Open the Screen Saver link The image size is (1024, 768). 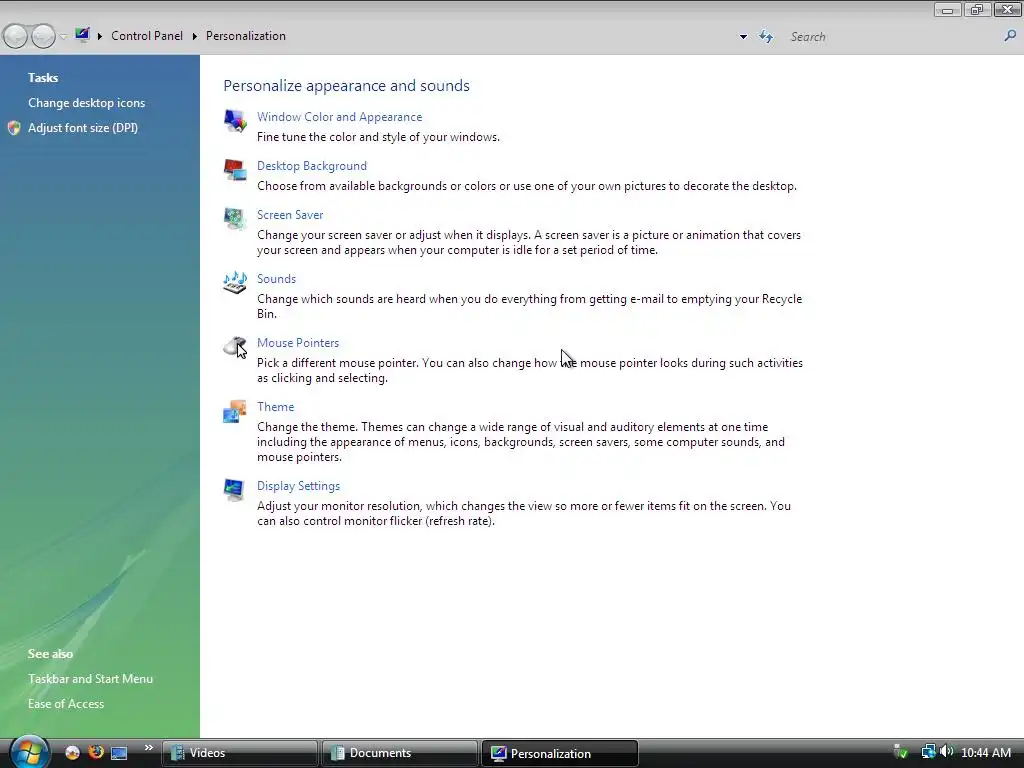point(290,215)
